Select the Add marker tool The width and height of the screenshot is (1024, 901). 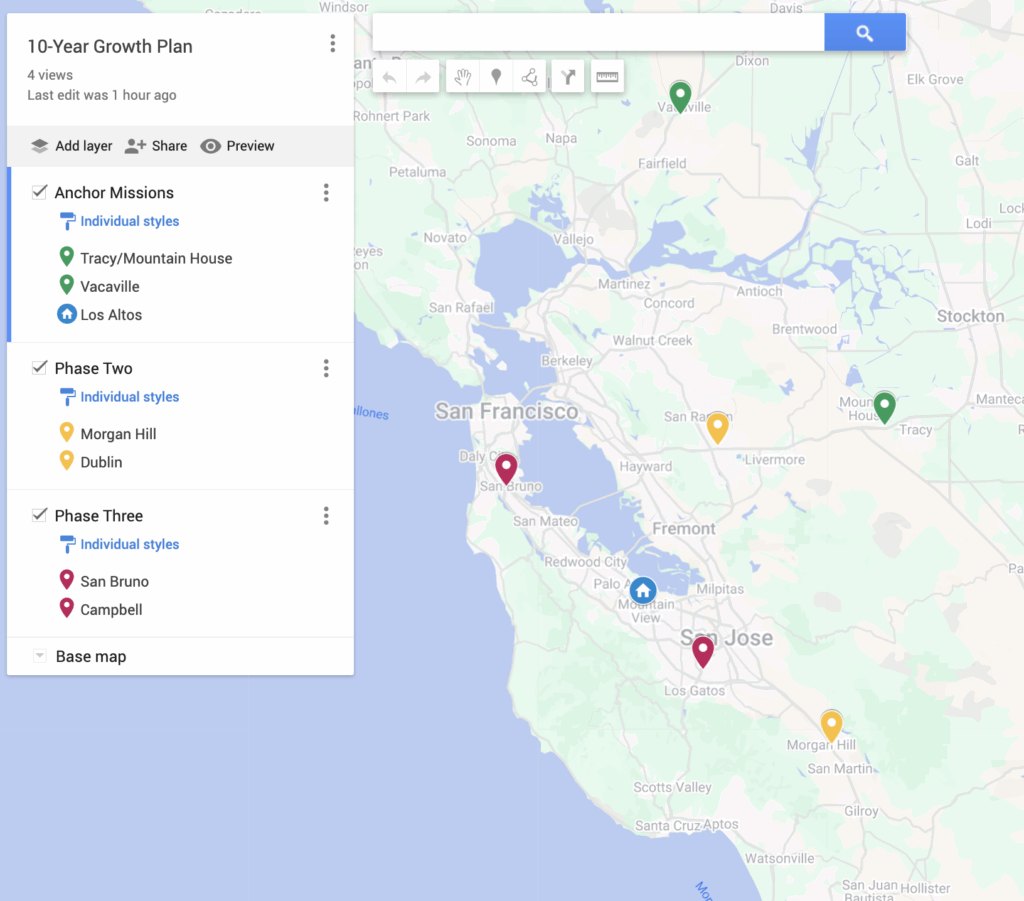click(495, 77)
